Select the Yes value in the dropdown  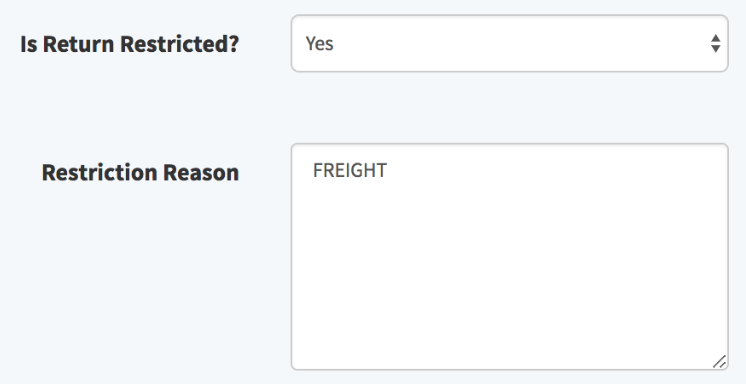click(319, 43)
